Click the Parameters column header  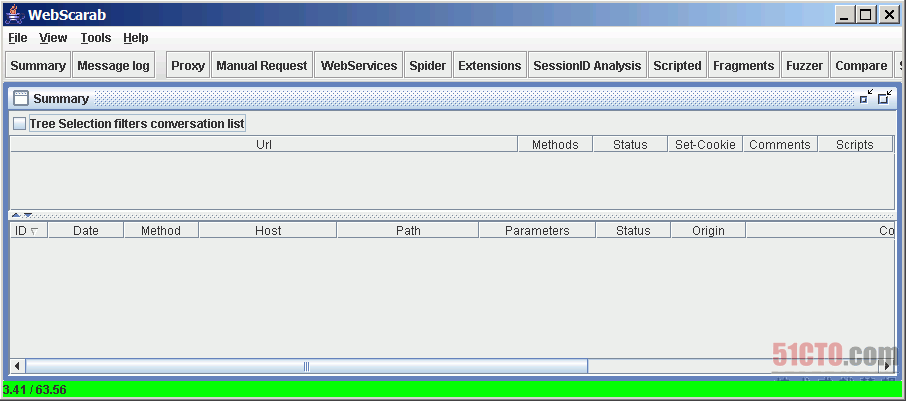tap(537, 231)
